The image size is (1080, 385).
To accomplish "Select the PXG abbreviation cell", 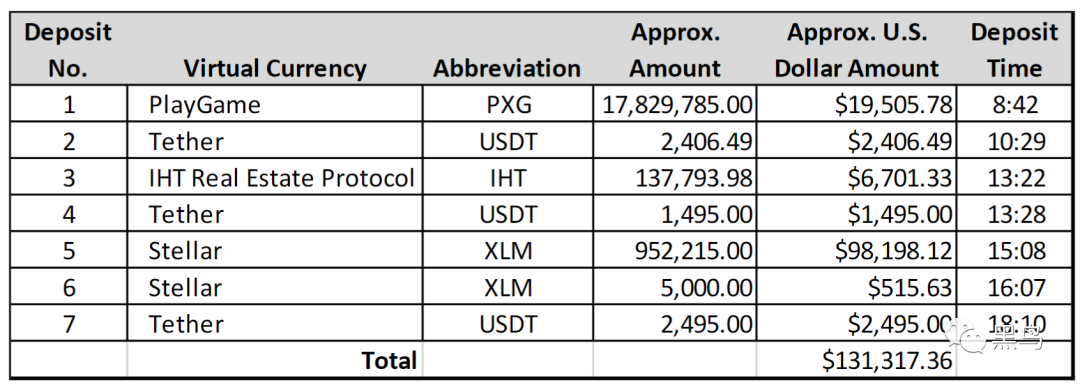I will (x=507, y=104).
